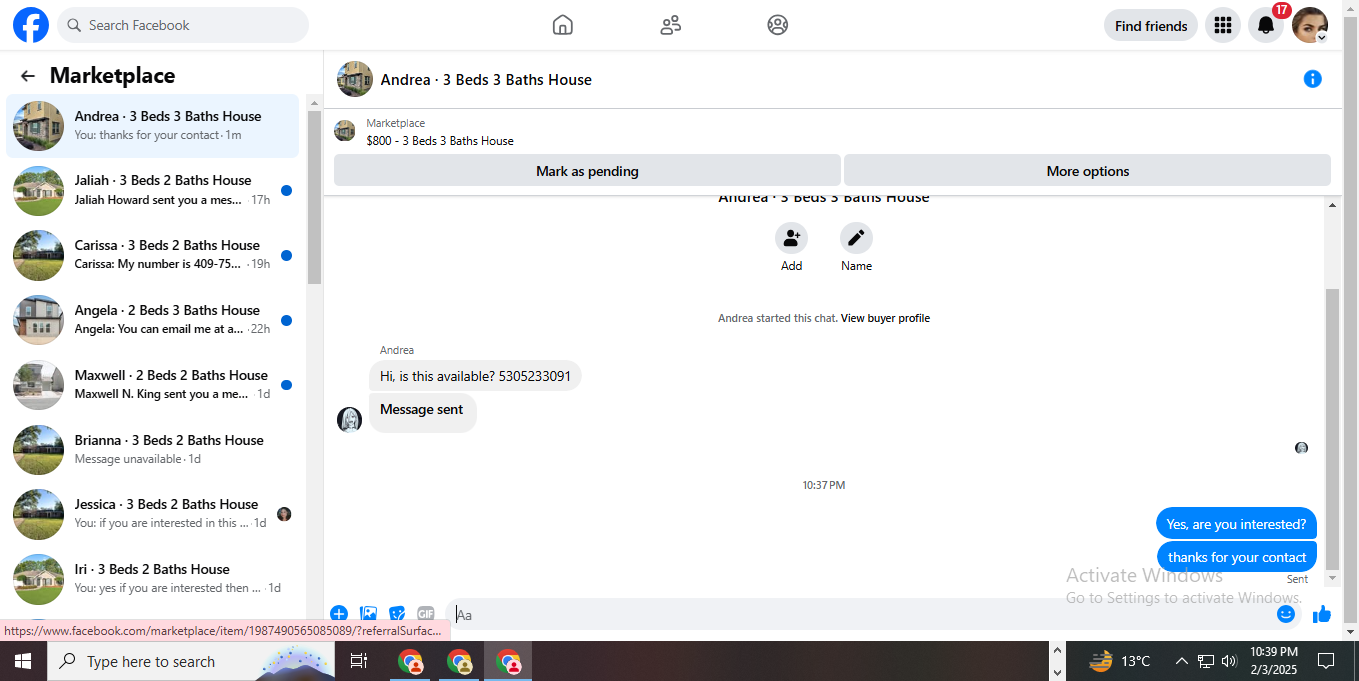Click View buyer profile link
This screenshot has height=681, width=1359.
(885, 318)
